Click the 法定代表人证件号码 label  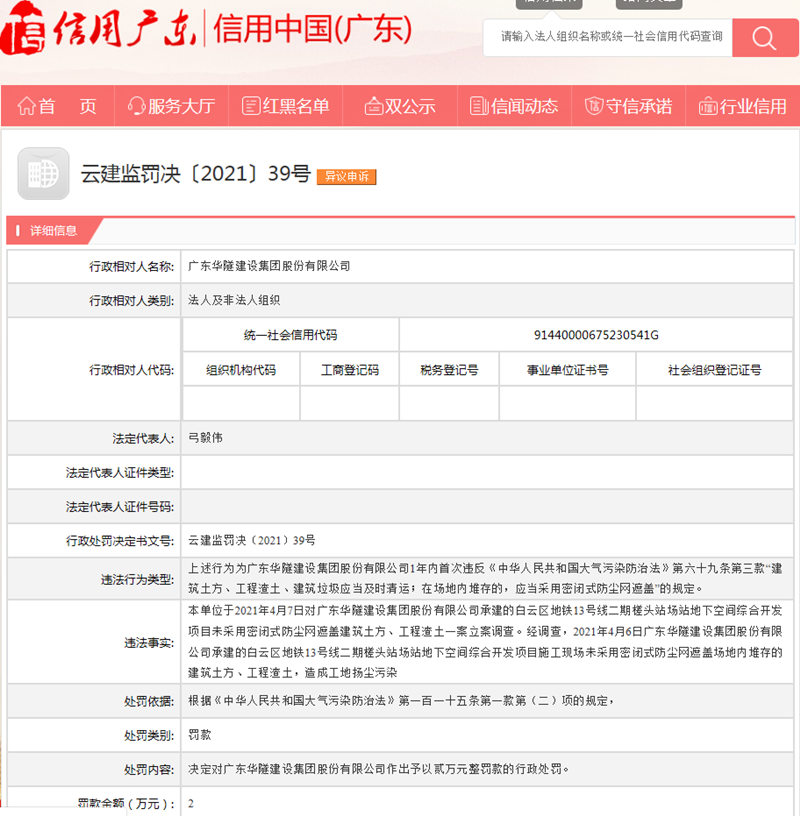pyautogui.click(x=120, y=506)
